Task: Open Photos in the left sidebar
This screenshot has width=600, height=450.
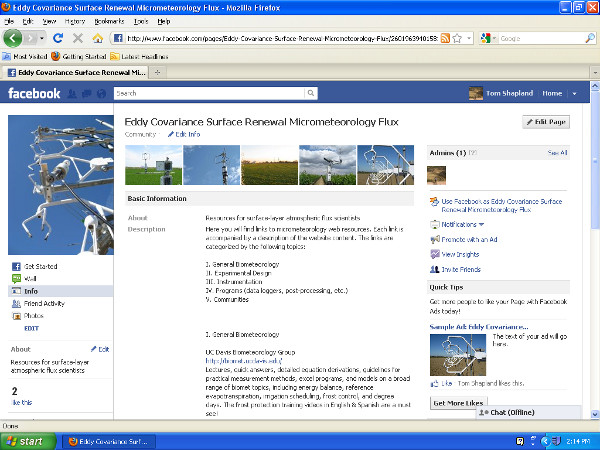Action: click(34, 315)
